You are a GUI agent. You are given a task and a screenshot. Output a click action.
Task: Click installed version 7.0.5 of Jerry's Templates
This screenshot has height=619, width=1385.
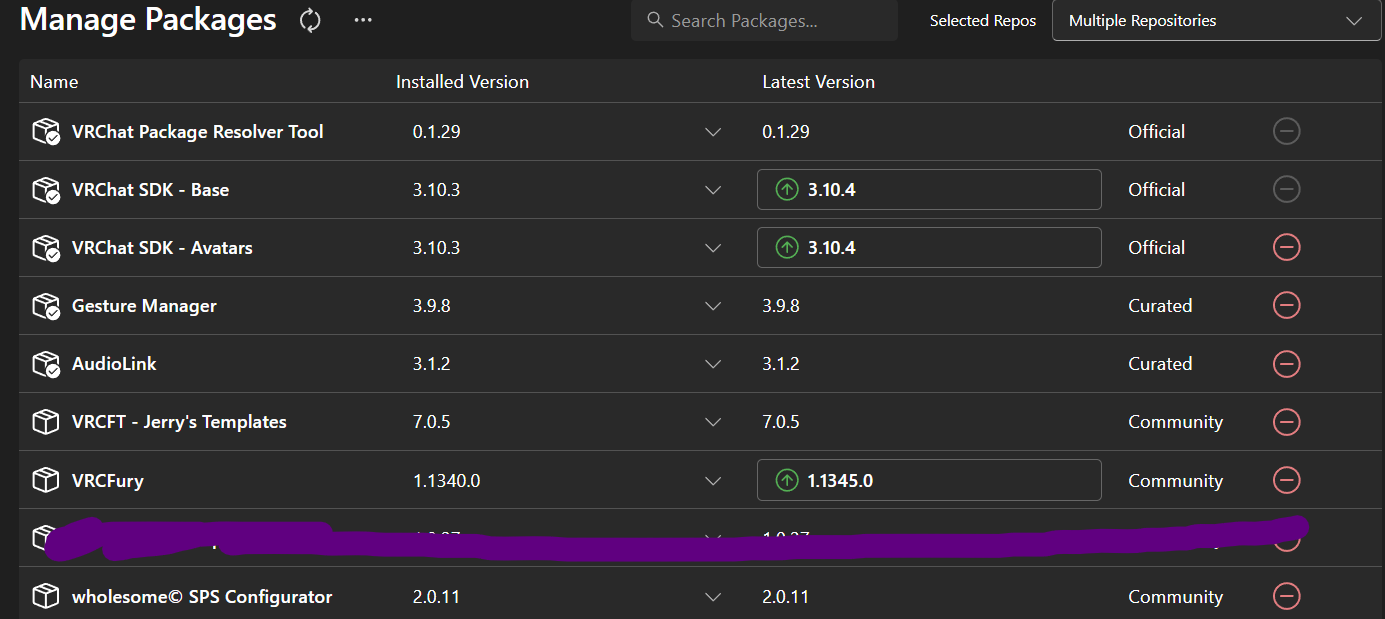point(431,422)
